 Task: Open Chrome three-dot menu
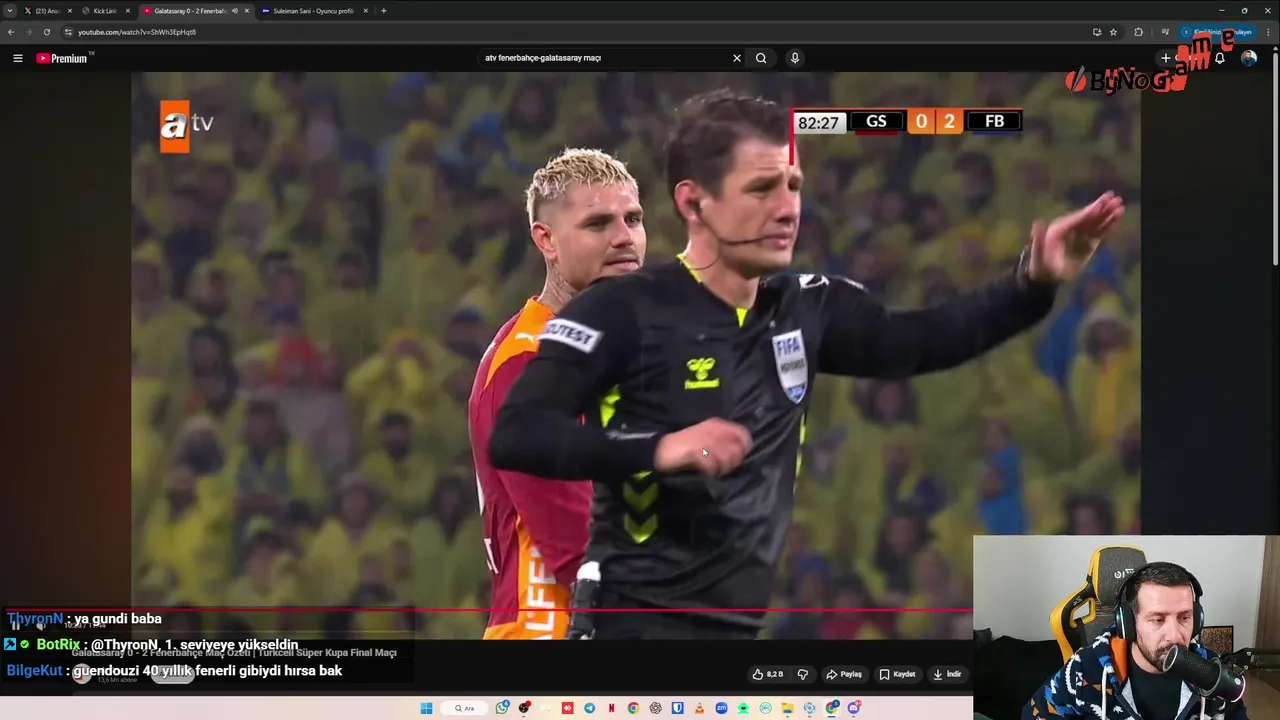(1269, 32)
